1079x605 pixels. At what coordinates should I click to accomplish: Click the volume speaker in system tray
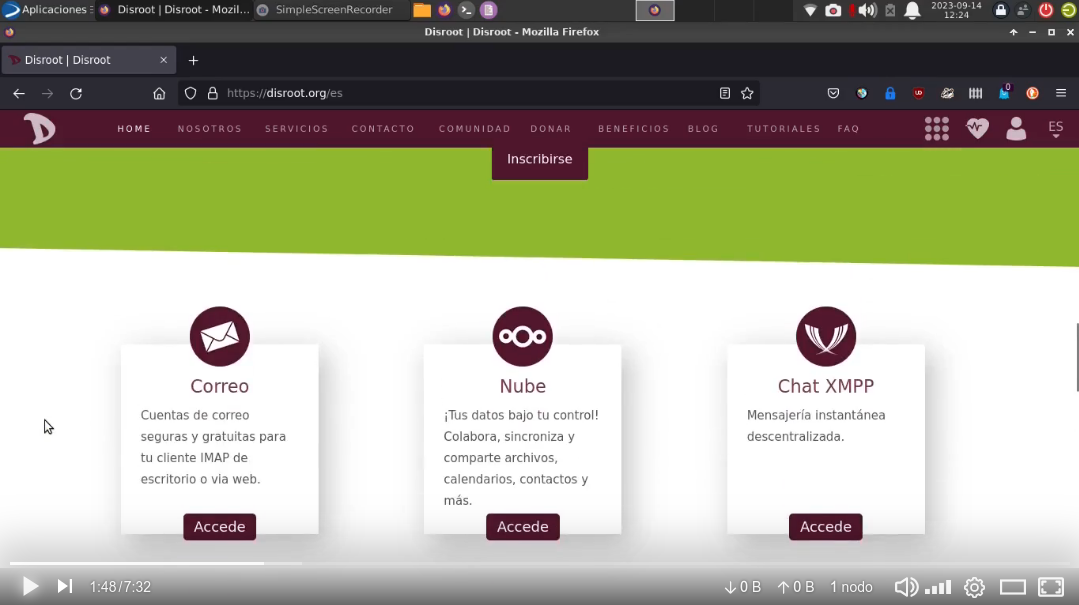click(867, 10)
